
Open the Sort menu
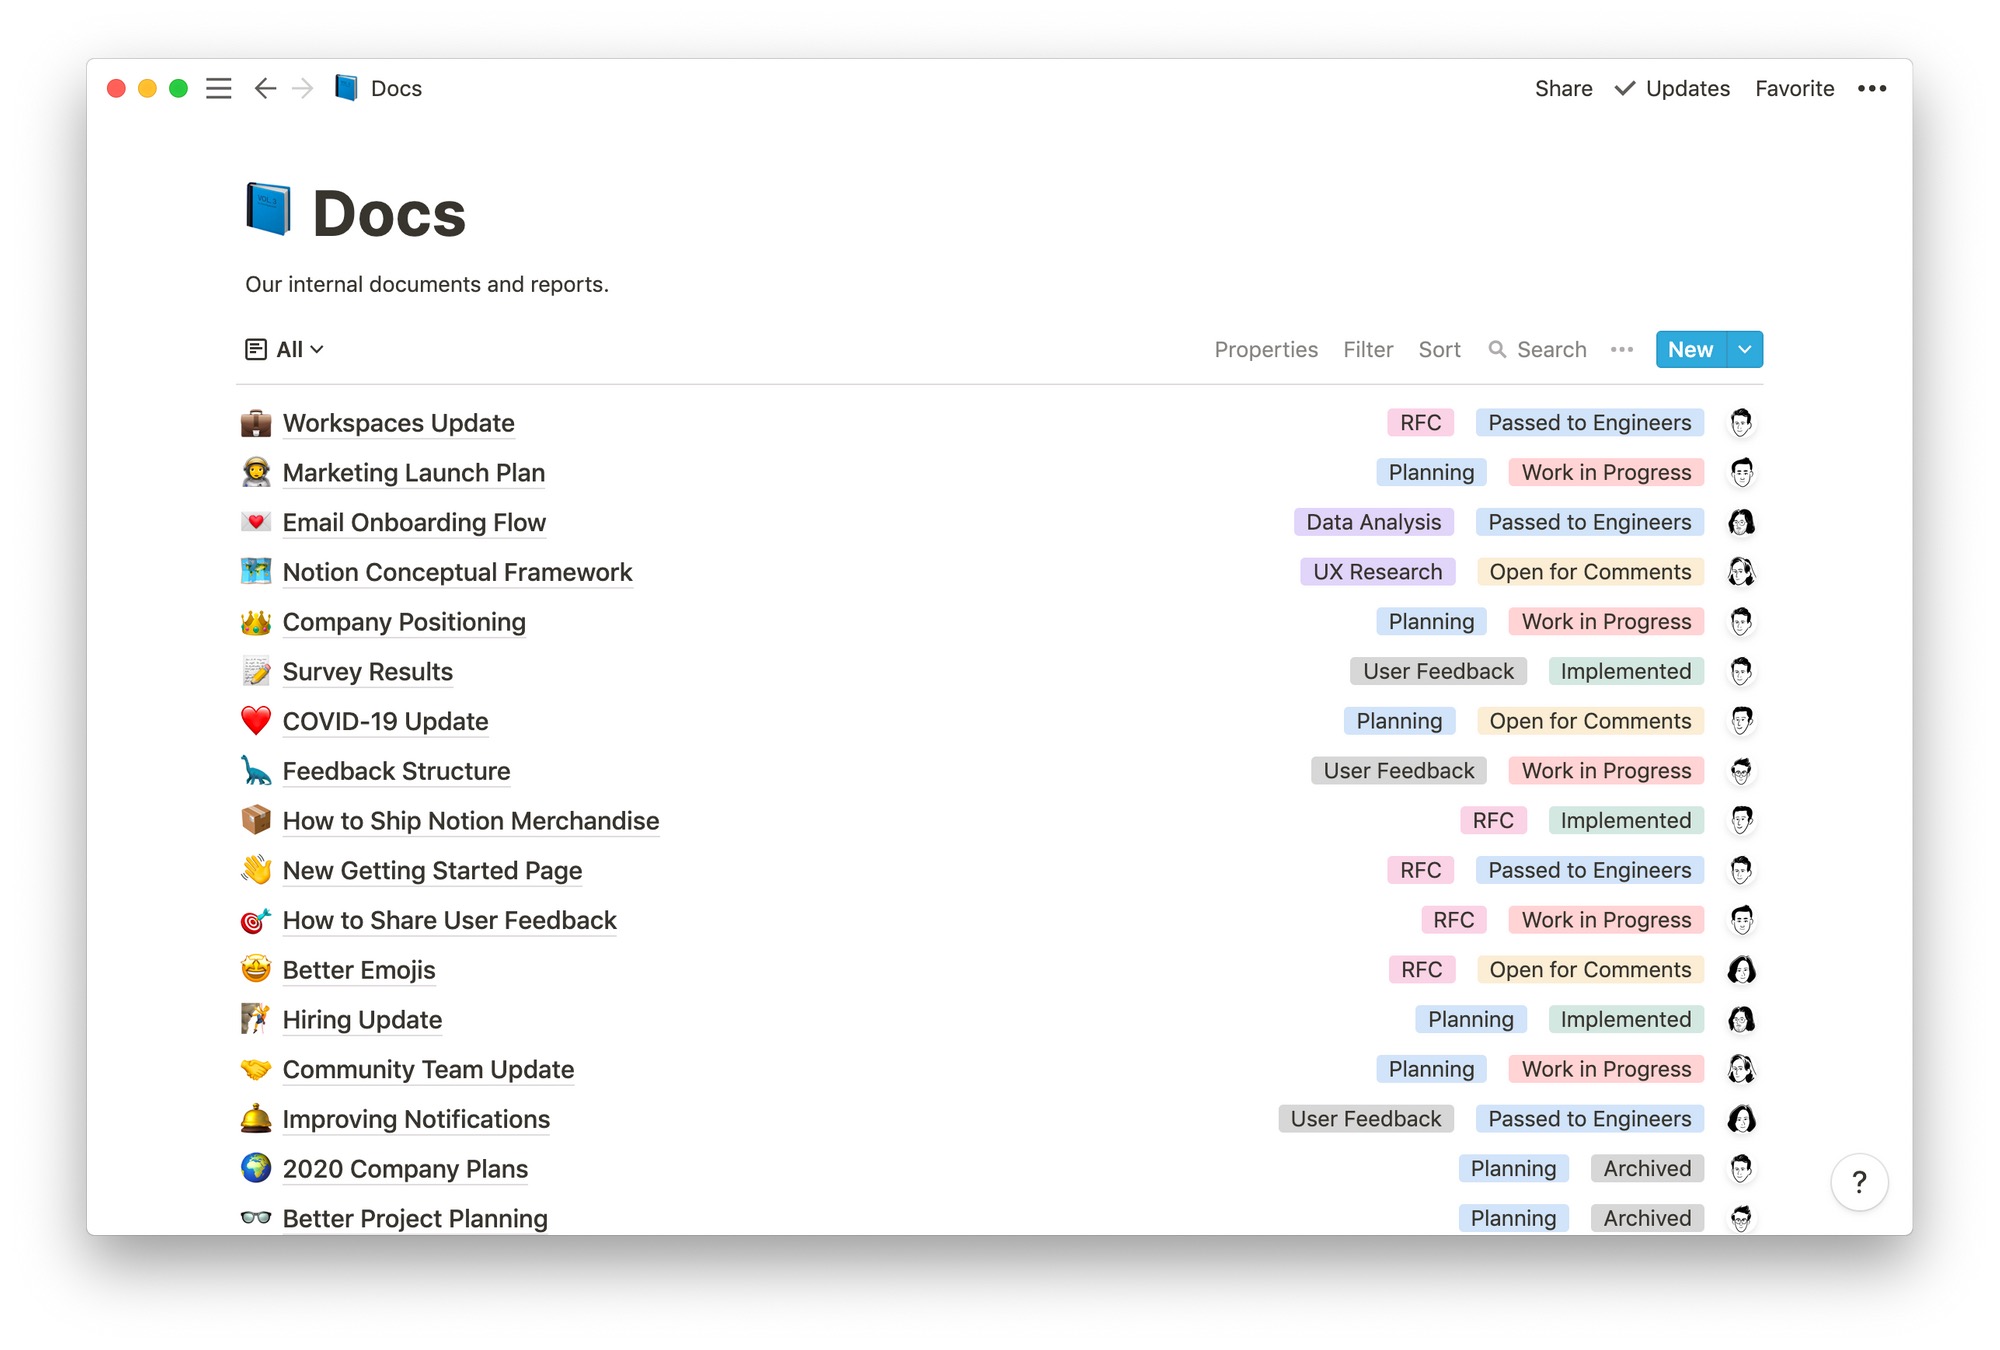point(1439,349)
